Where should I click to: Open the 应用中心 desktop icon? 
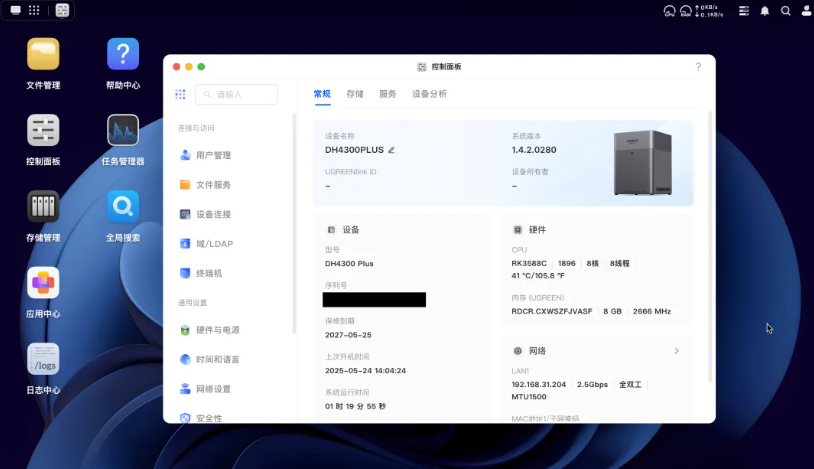click(43, 283)
